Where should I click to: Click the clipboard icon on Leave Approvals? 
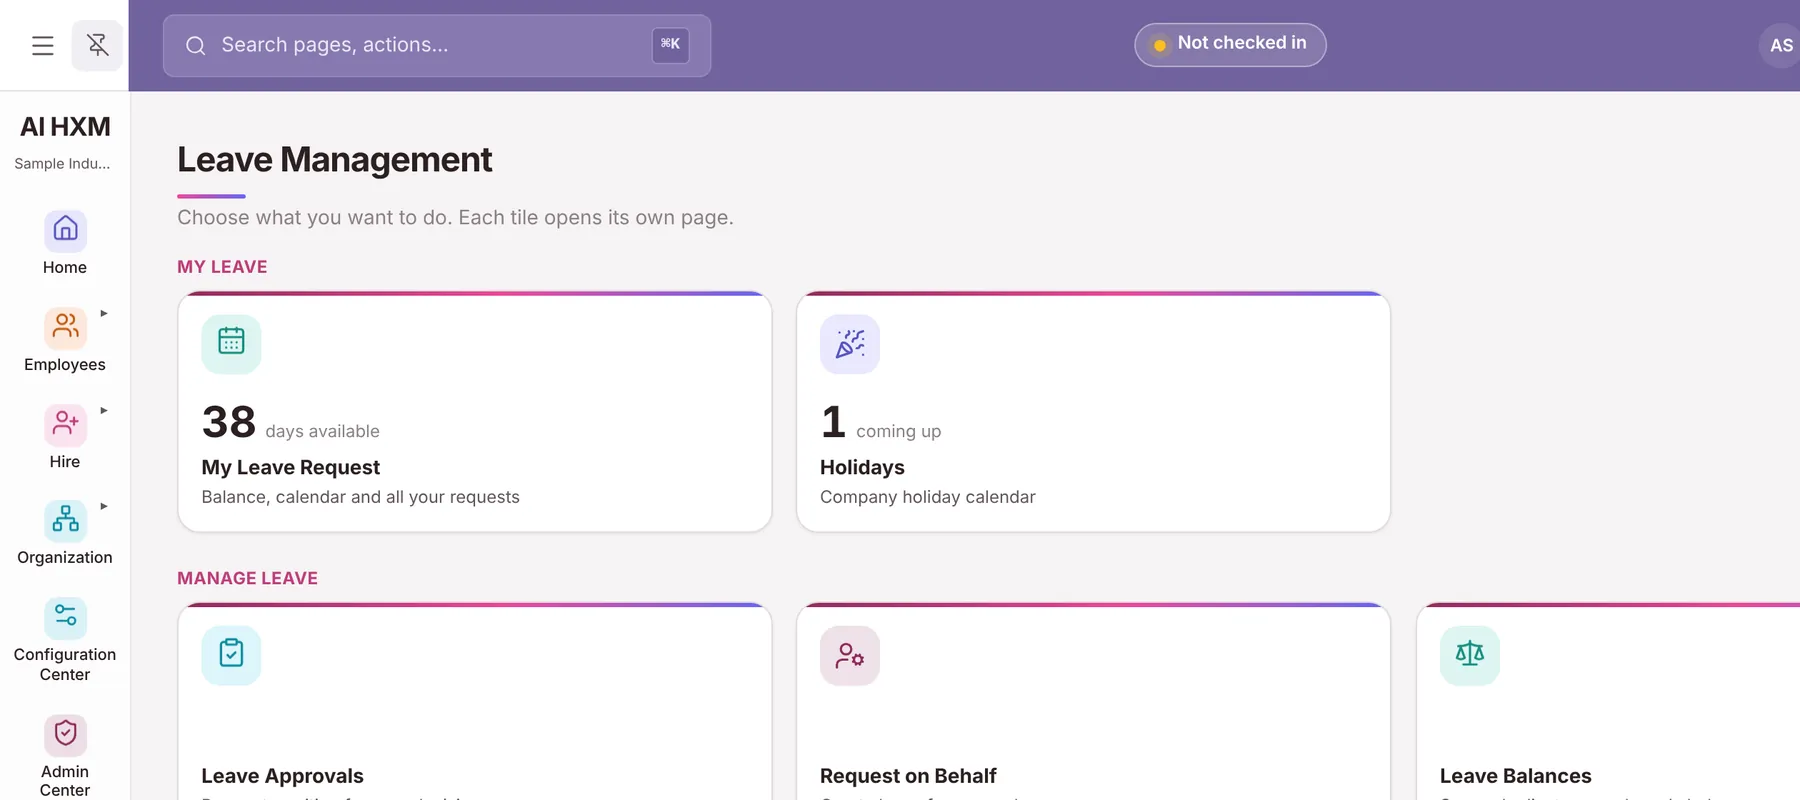[x=231, y=655]
